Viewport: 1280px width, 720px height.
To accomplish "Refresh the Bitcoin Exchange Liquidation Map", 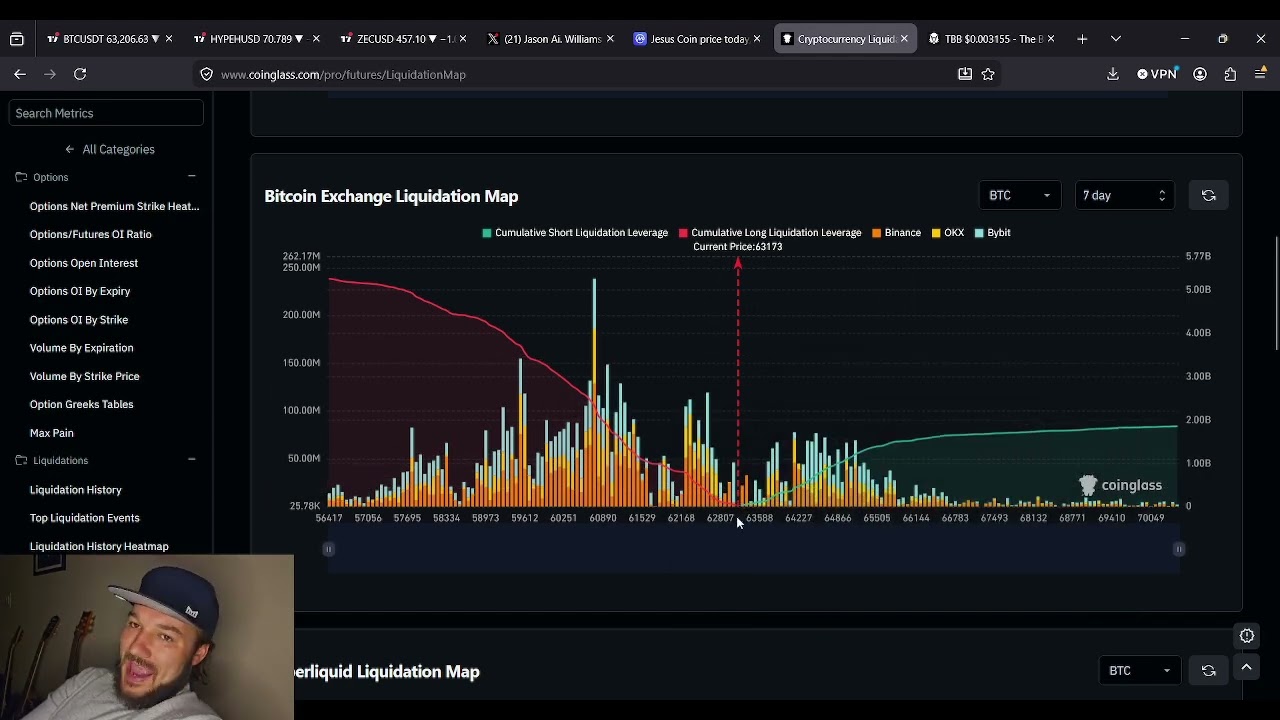I will tap(1208, 196).
